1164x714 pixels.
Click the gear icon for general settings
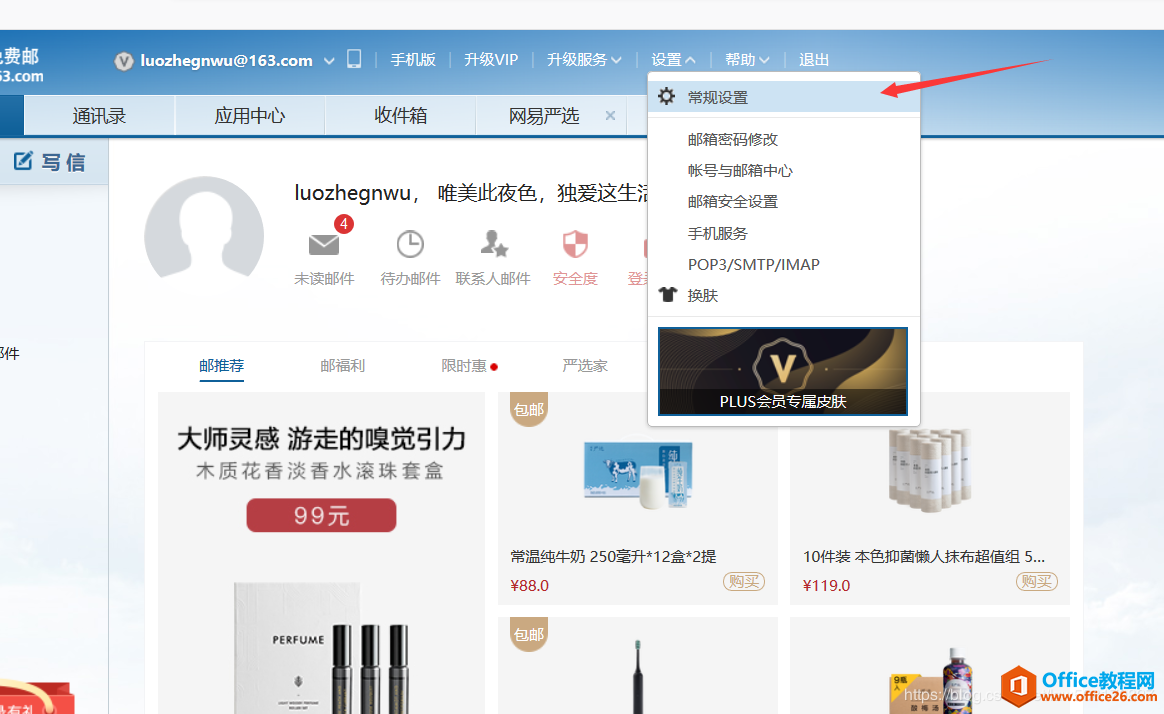click(x=667, y=97)
